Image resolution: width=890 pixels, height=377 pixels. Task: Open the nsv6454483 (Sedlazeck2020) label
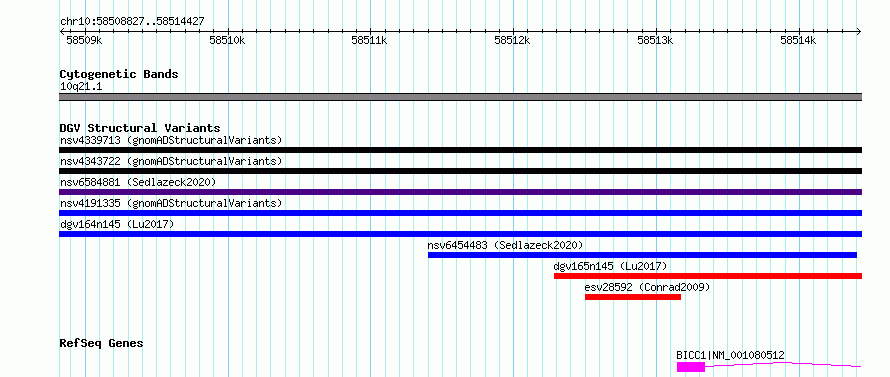(x=505, y=245)
